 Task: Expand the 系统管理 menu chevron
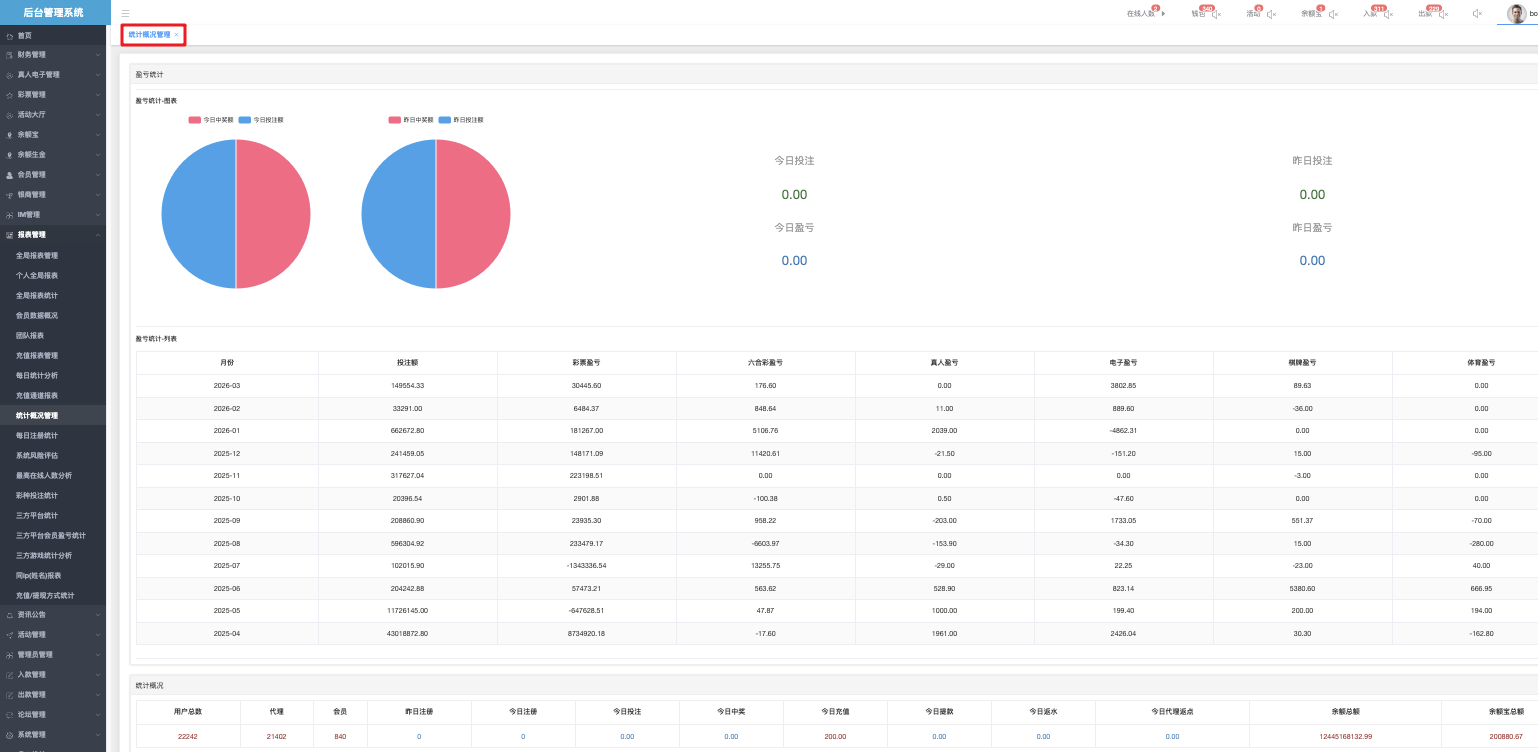[98, 735]
